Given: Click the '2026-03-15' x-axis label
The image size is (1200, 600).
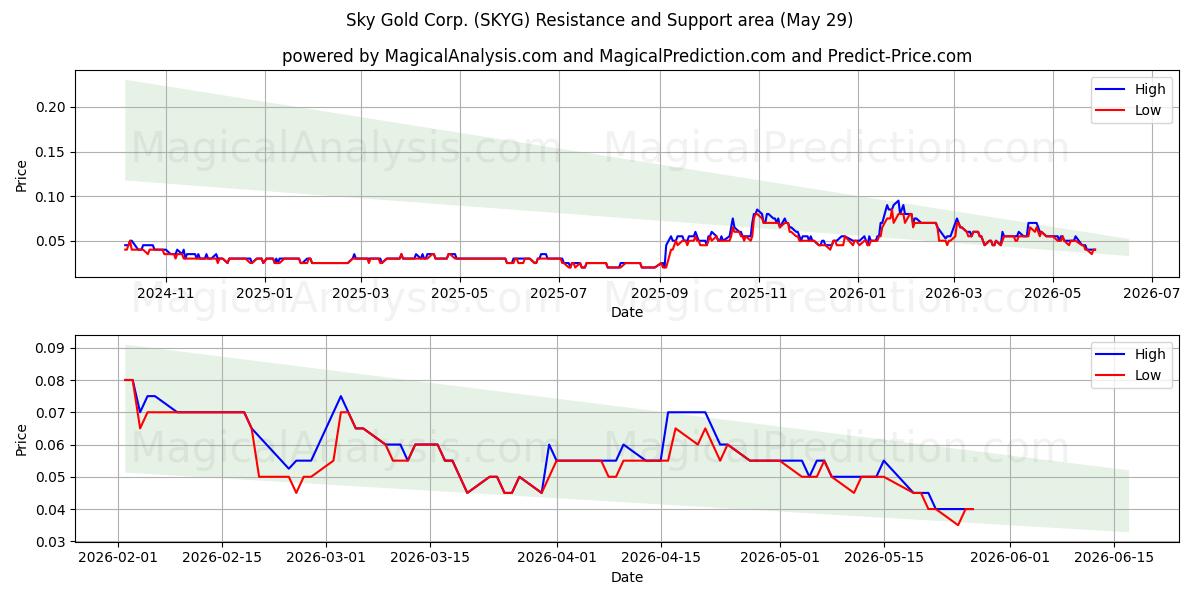Looking at the screenshot, I should [430, 558].
